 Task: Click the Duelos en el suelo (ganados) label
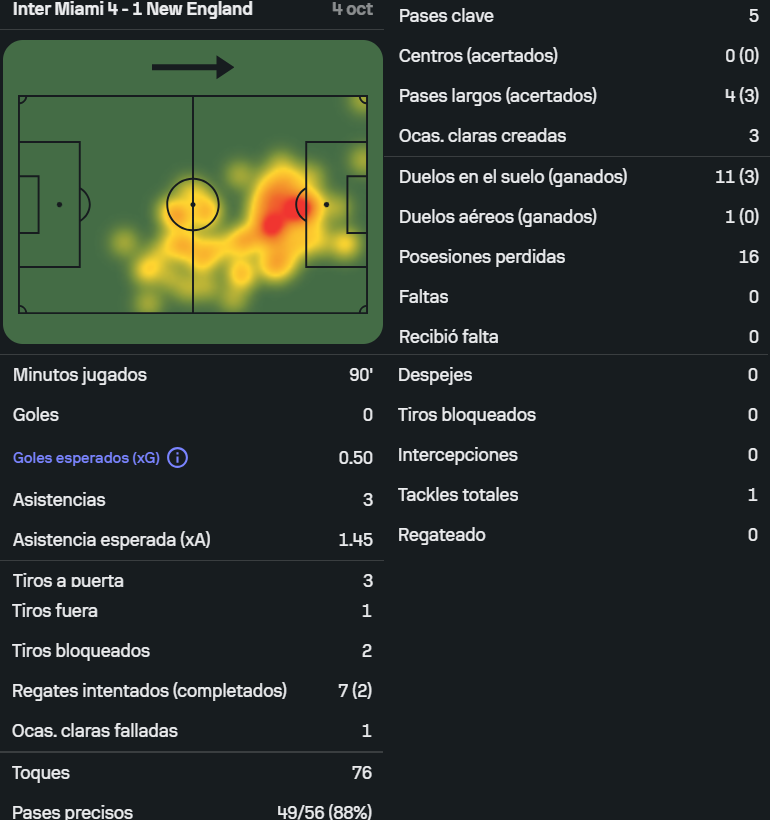click(513, 177)
